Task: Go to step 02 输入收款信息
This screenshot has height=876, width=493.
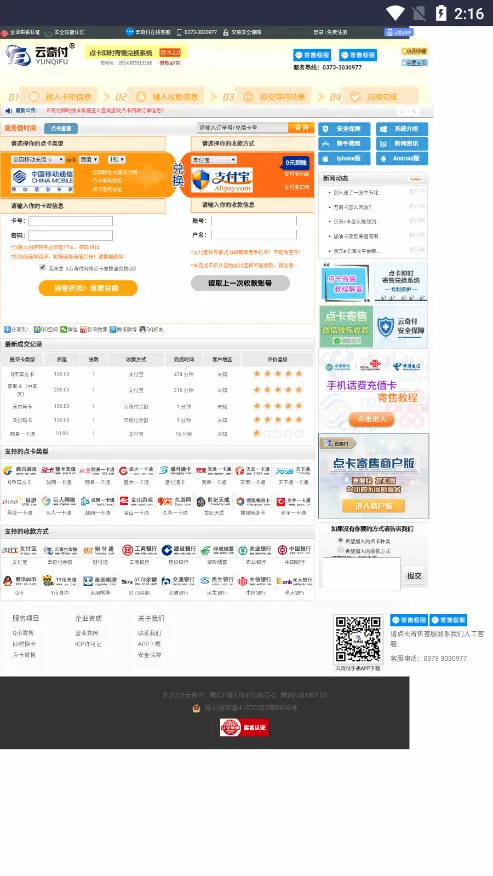Action: tap(159, 97)
